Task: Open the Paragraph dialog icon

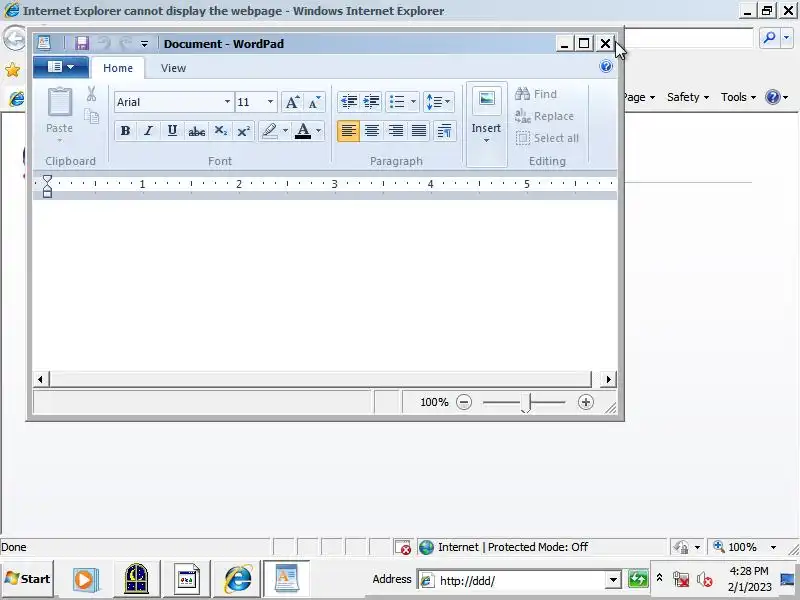Action: click(444, 131)
